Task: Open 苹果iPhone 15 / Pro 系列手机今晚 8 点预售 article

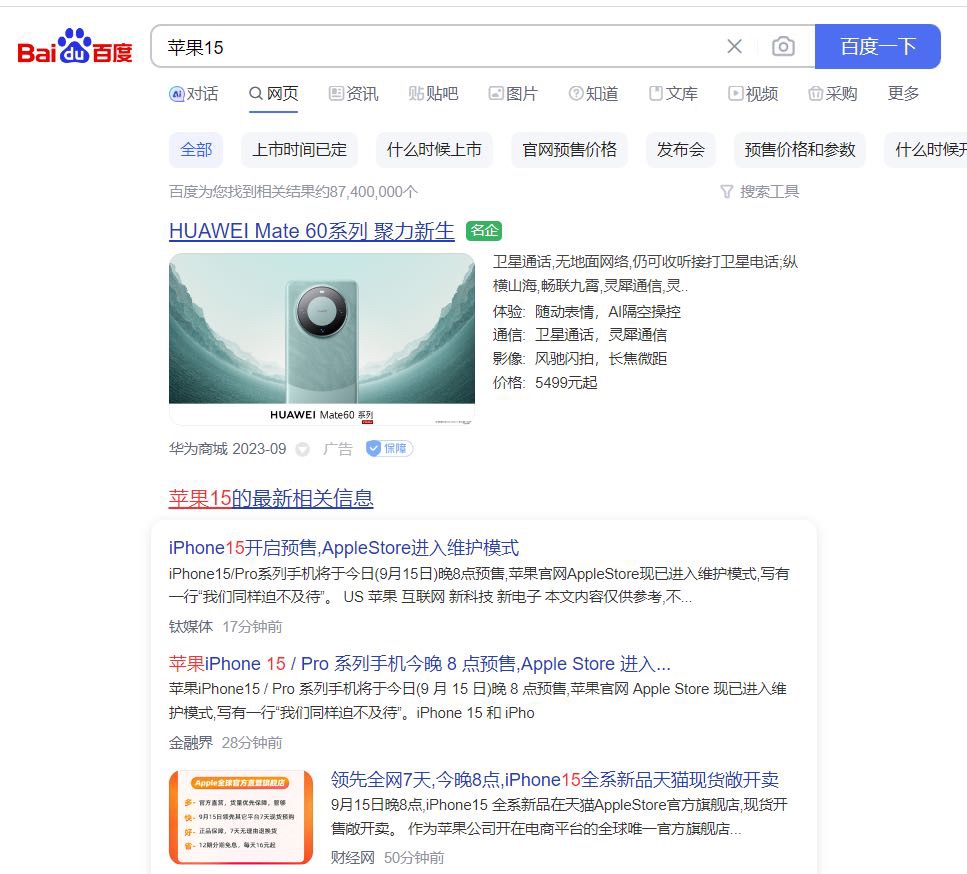Action: click(419, 664)
